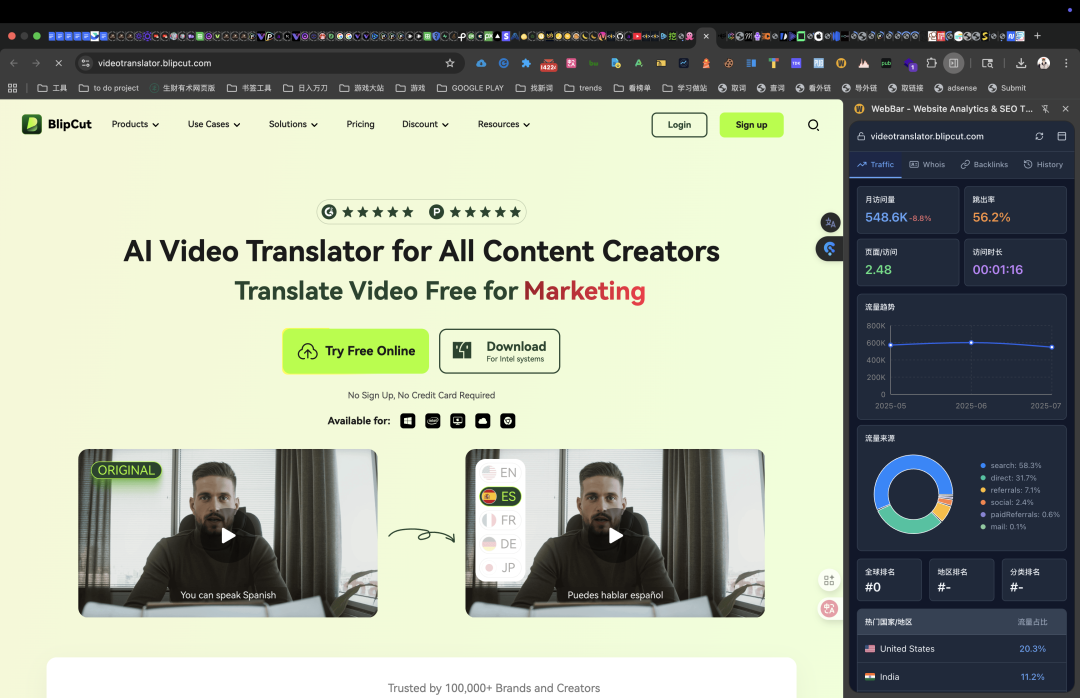Expand the Solutions dropdown
The image size is (1080, 698).
click(293, 124)
